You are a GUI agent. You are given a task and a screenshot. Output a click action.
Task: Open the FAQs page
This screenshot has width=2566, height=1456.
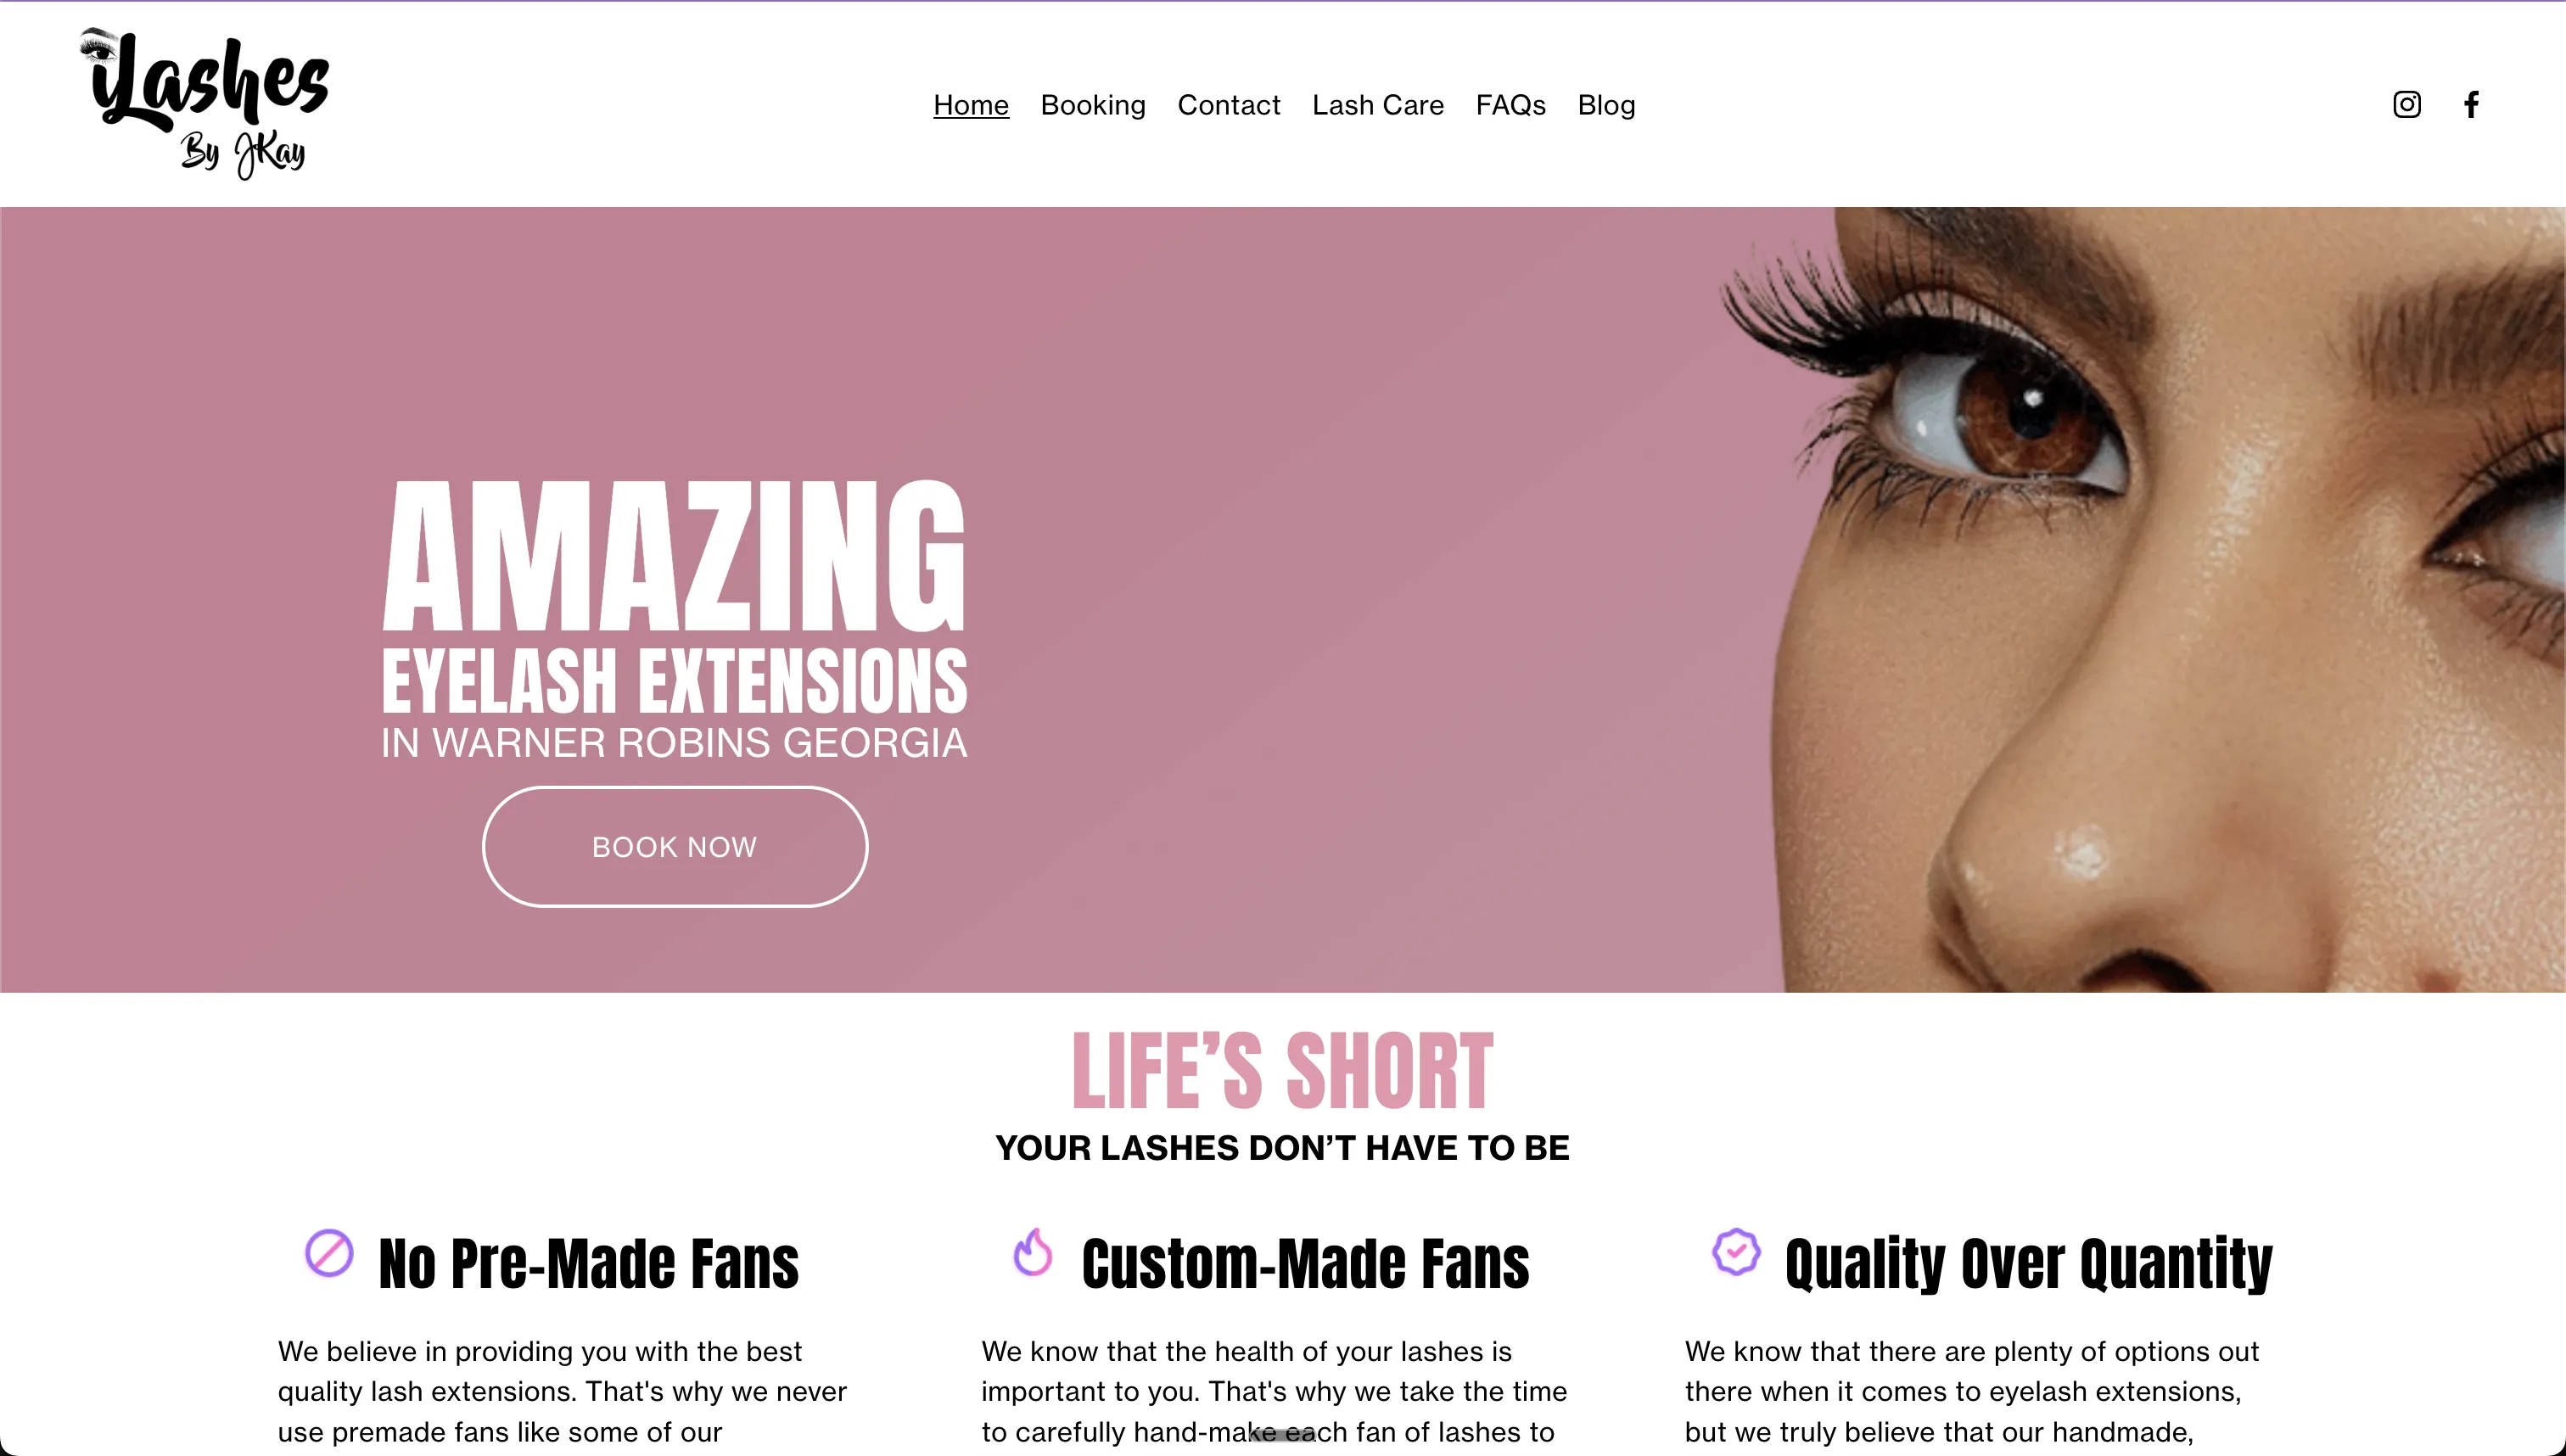pos(1511,105)
